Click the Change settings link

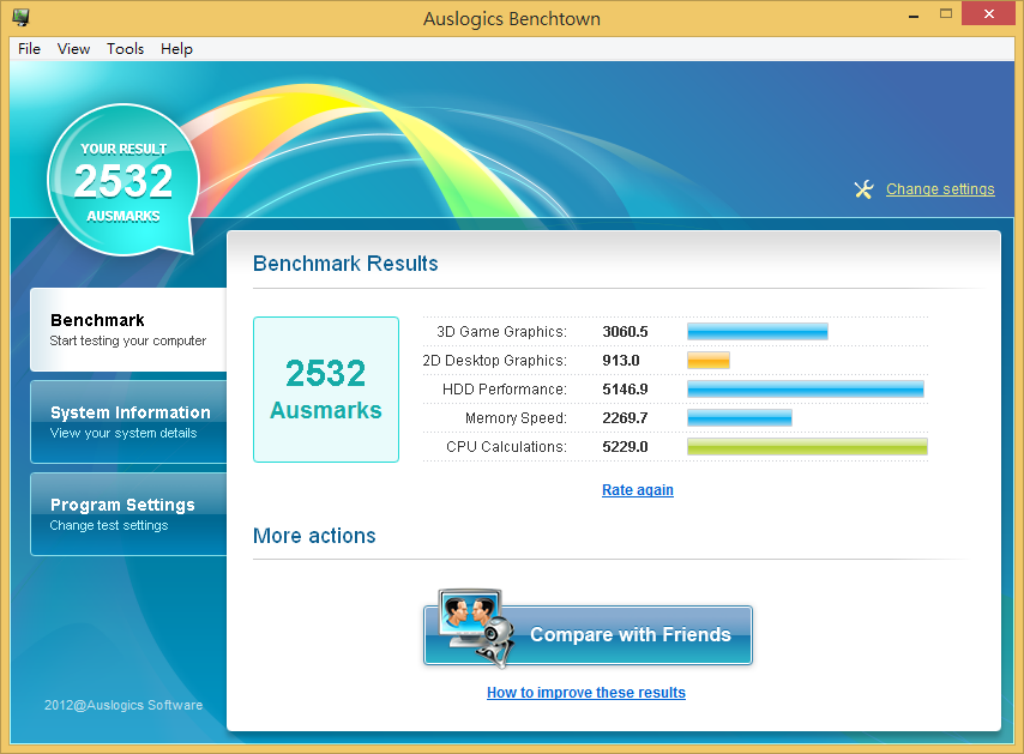coord(940,189)
